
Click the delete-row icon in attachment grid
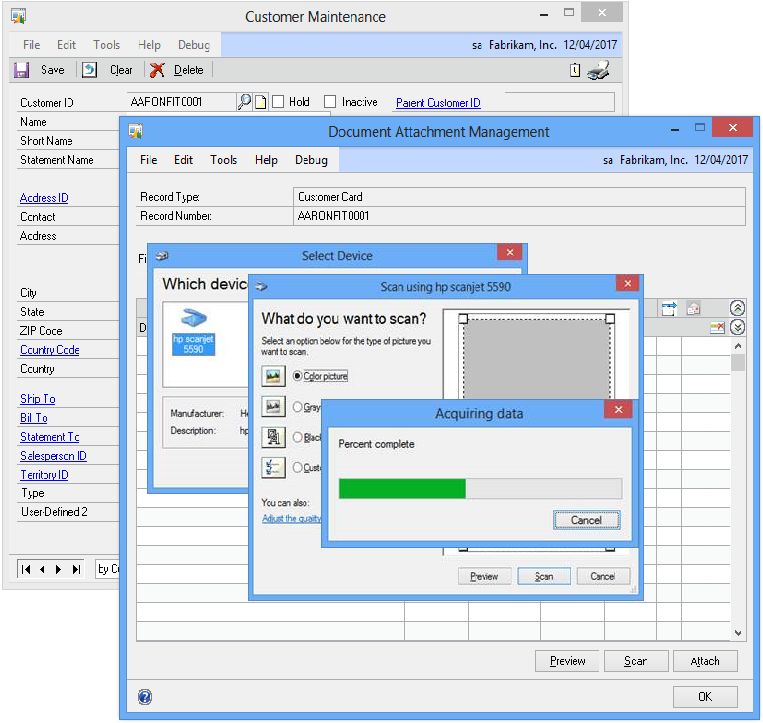coord(717,327)
